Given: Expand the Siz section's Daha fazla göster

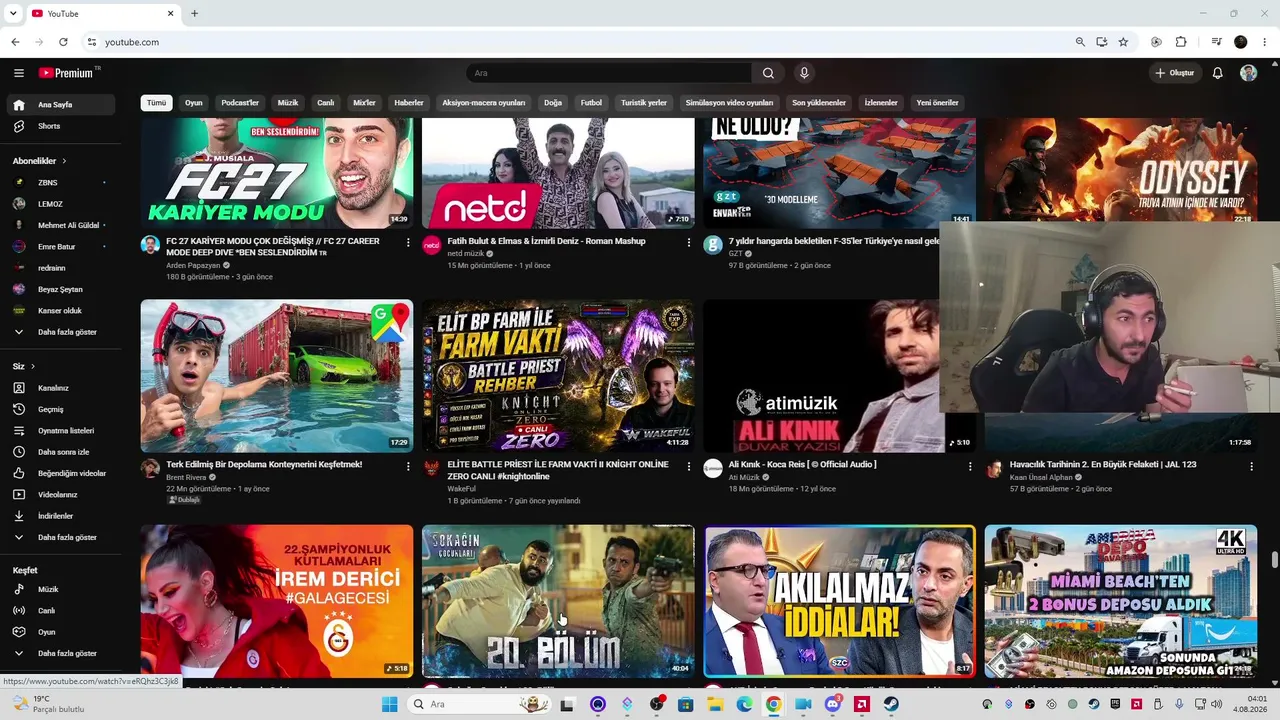Looking at the screenshot, I should coord(63,537).
